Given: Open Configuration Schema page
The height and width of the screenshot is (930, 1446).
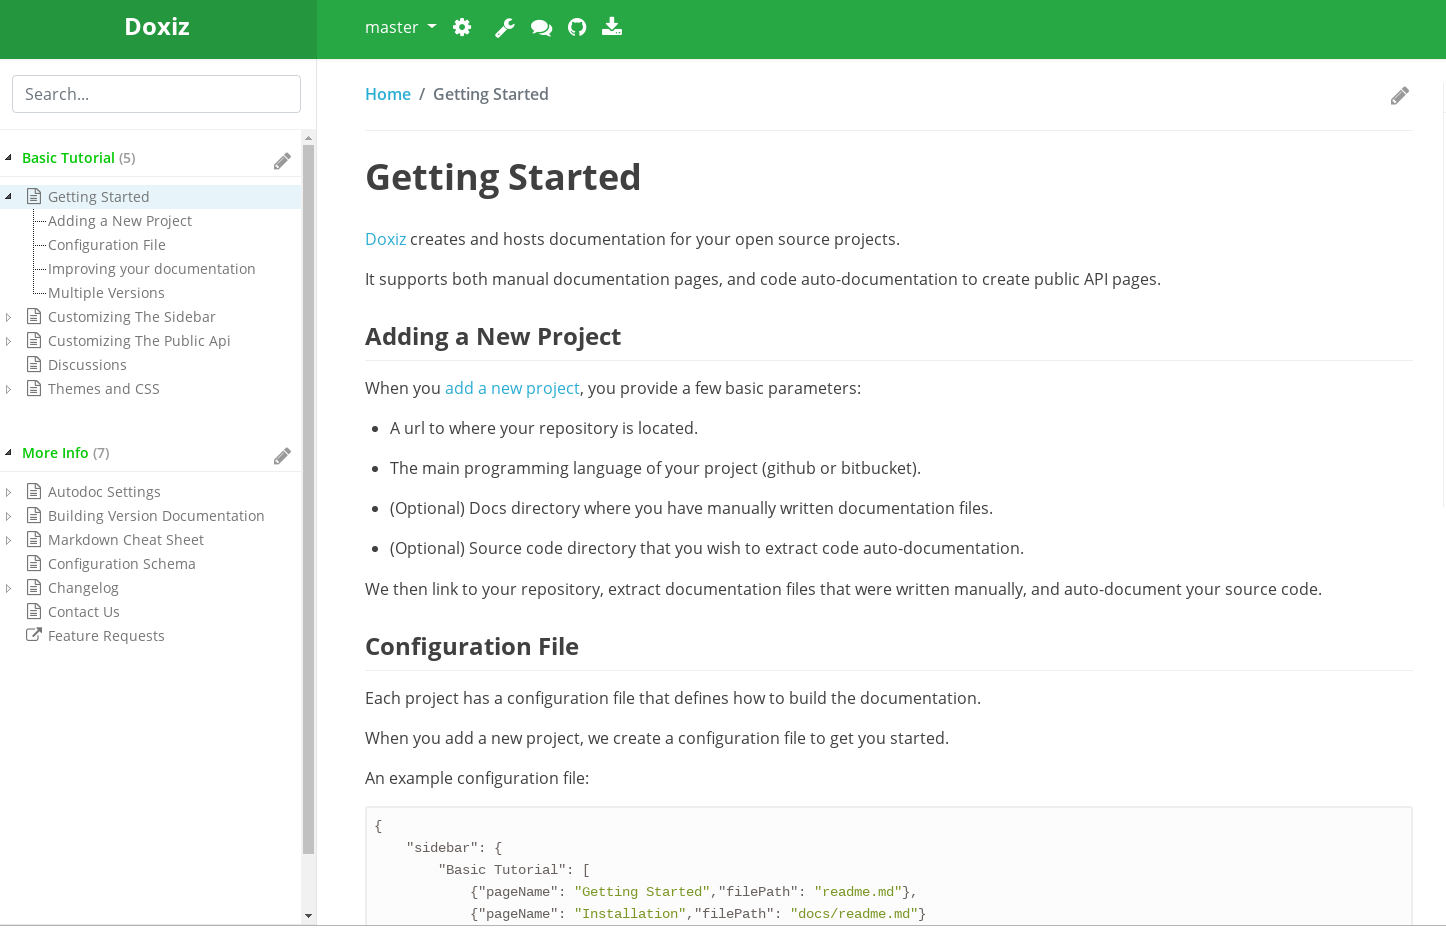Looking at the screenshot, I should pyautogui.click(x=121, y=564).
